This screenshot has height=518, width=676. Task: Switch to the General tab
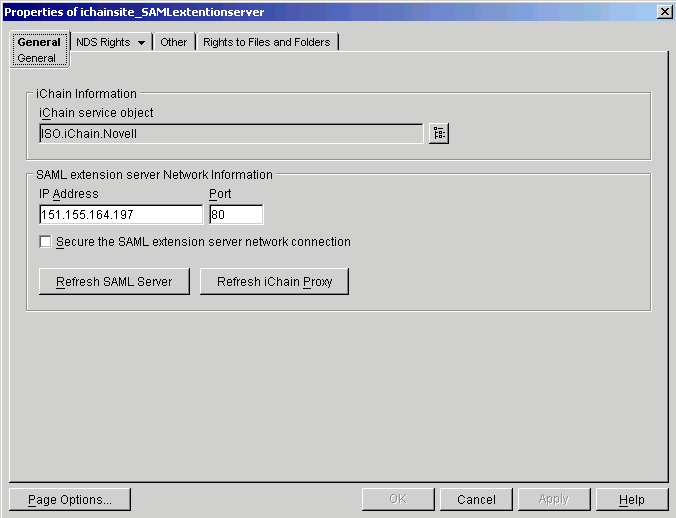[x=39, y=42]
